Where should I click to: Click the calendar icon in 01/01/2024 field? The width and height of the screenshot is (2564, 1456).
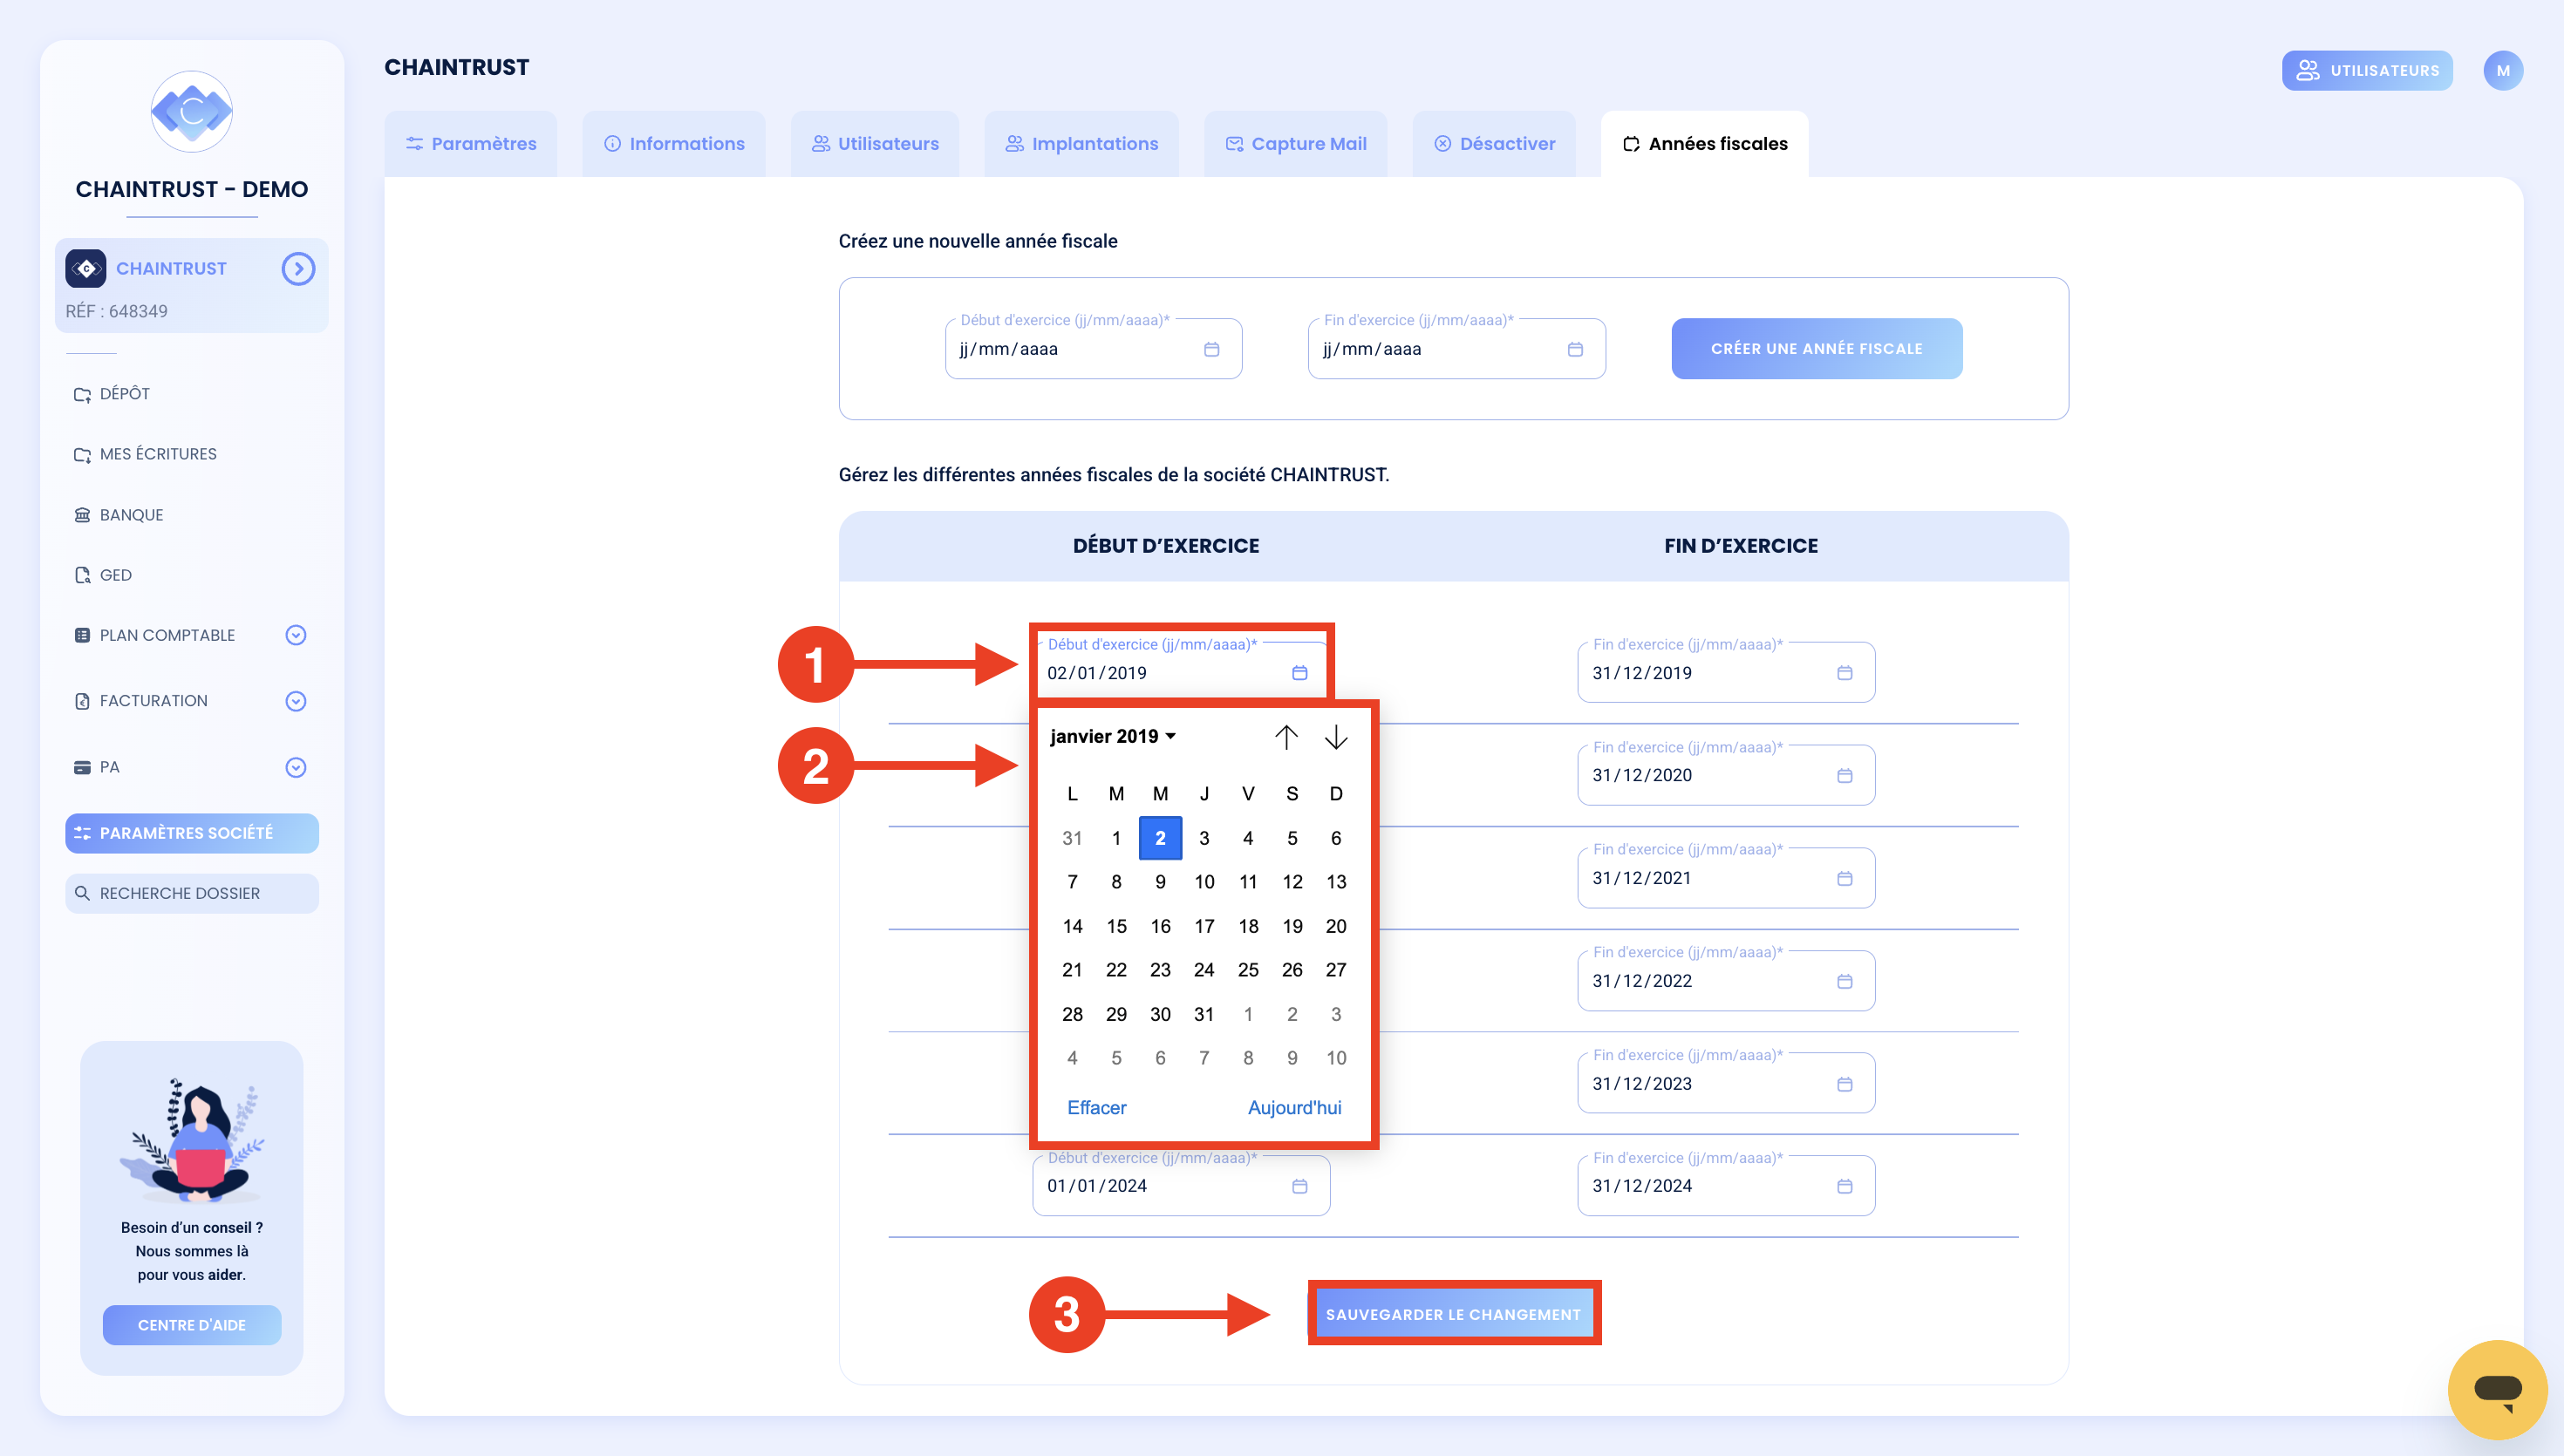coord(1299,1186)
